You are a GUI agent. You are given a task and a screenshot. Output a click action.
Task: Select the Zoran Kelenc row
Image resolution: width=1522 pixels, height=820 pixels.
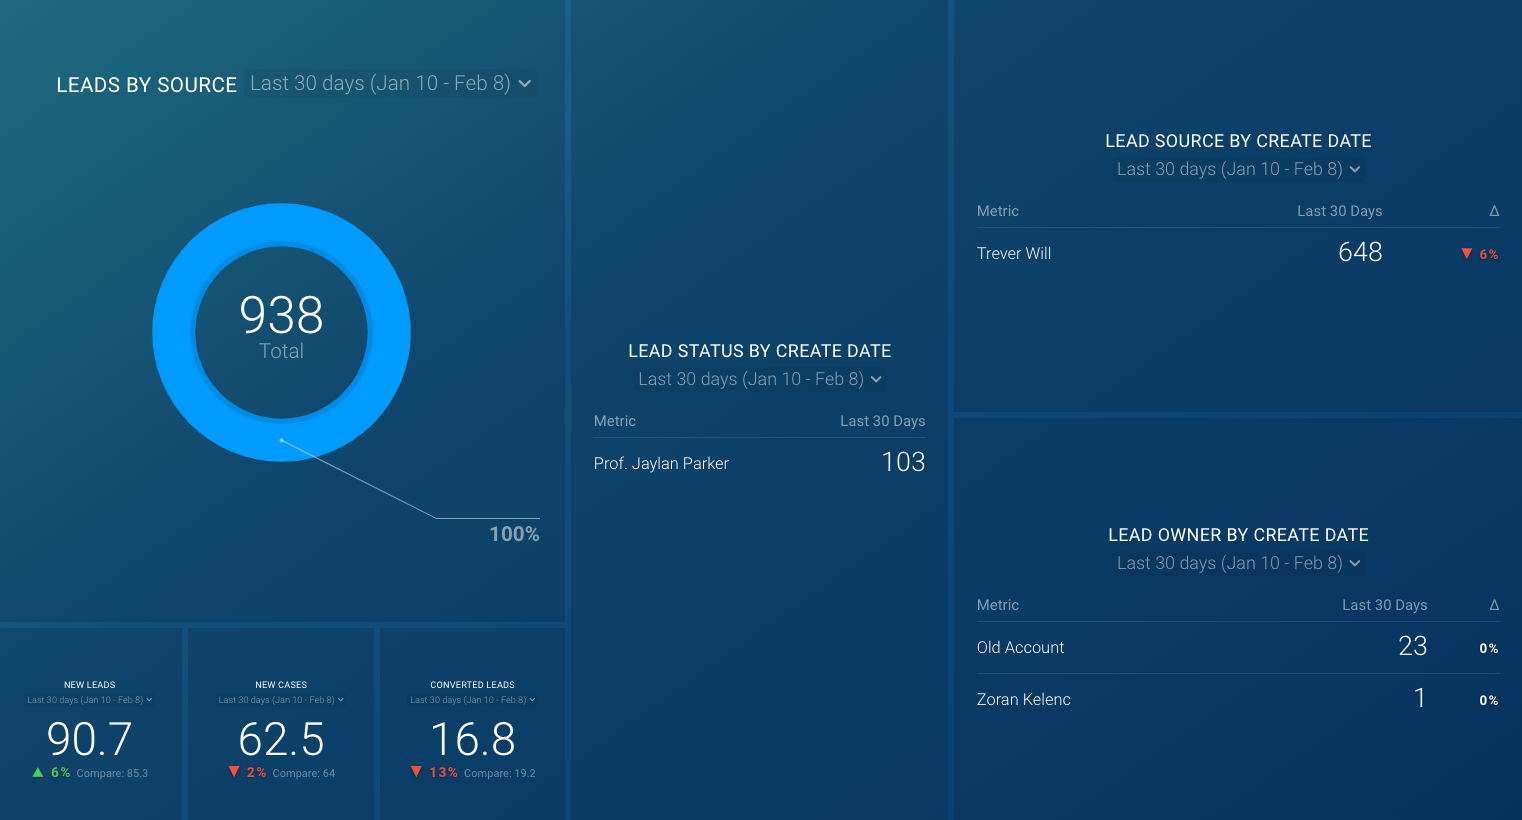pyautogui.click(x=1238, y=699)
